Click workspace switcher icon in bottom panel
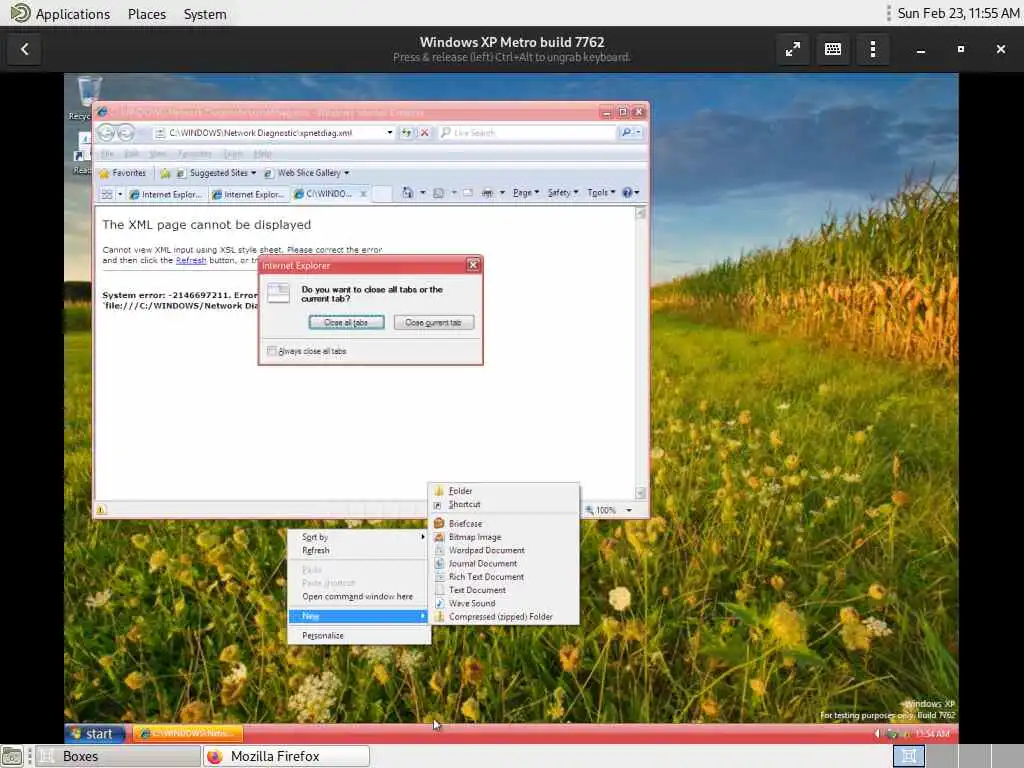Screen dimensions: 1024x768 [908, 756]
